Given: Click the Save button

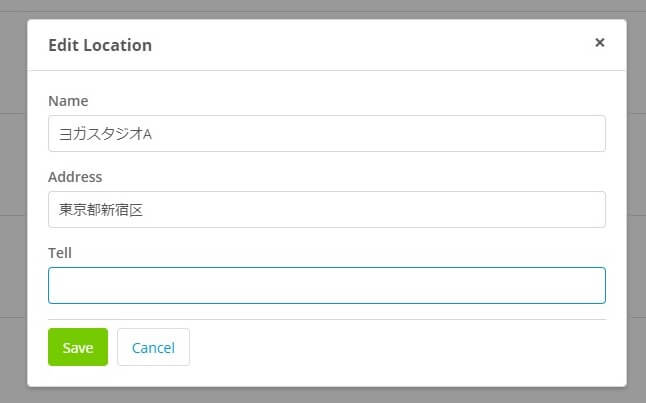Looking at the screenshot, I should point(78,347).
